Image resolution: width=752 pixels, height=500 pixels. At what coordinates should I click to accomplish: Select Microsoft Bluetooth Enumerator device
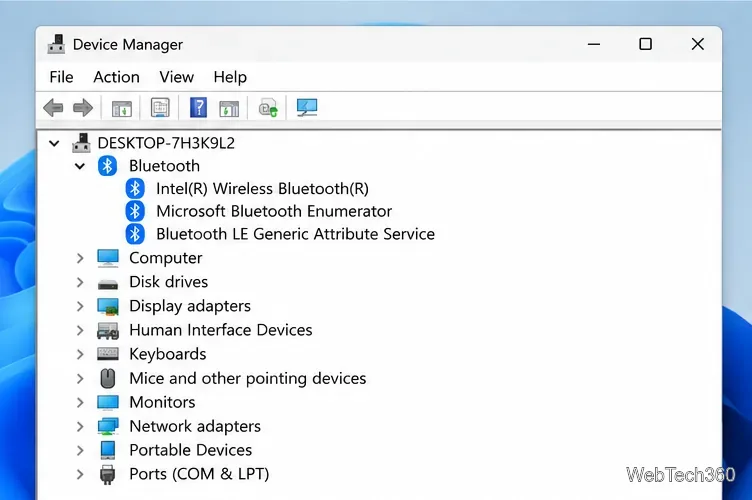(x=274, y=211)
